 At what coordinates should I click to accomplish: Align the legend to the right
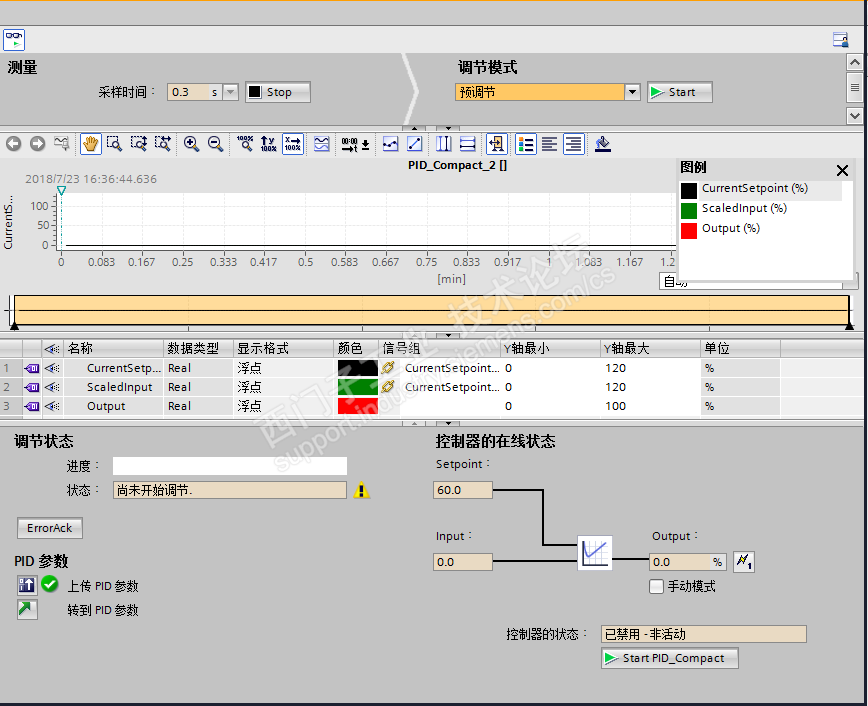[574, 144]
